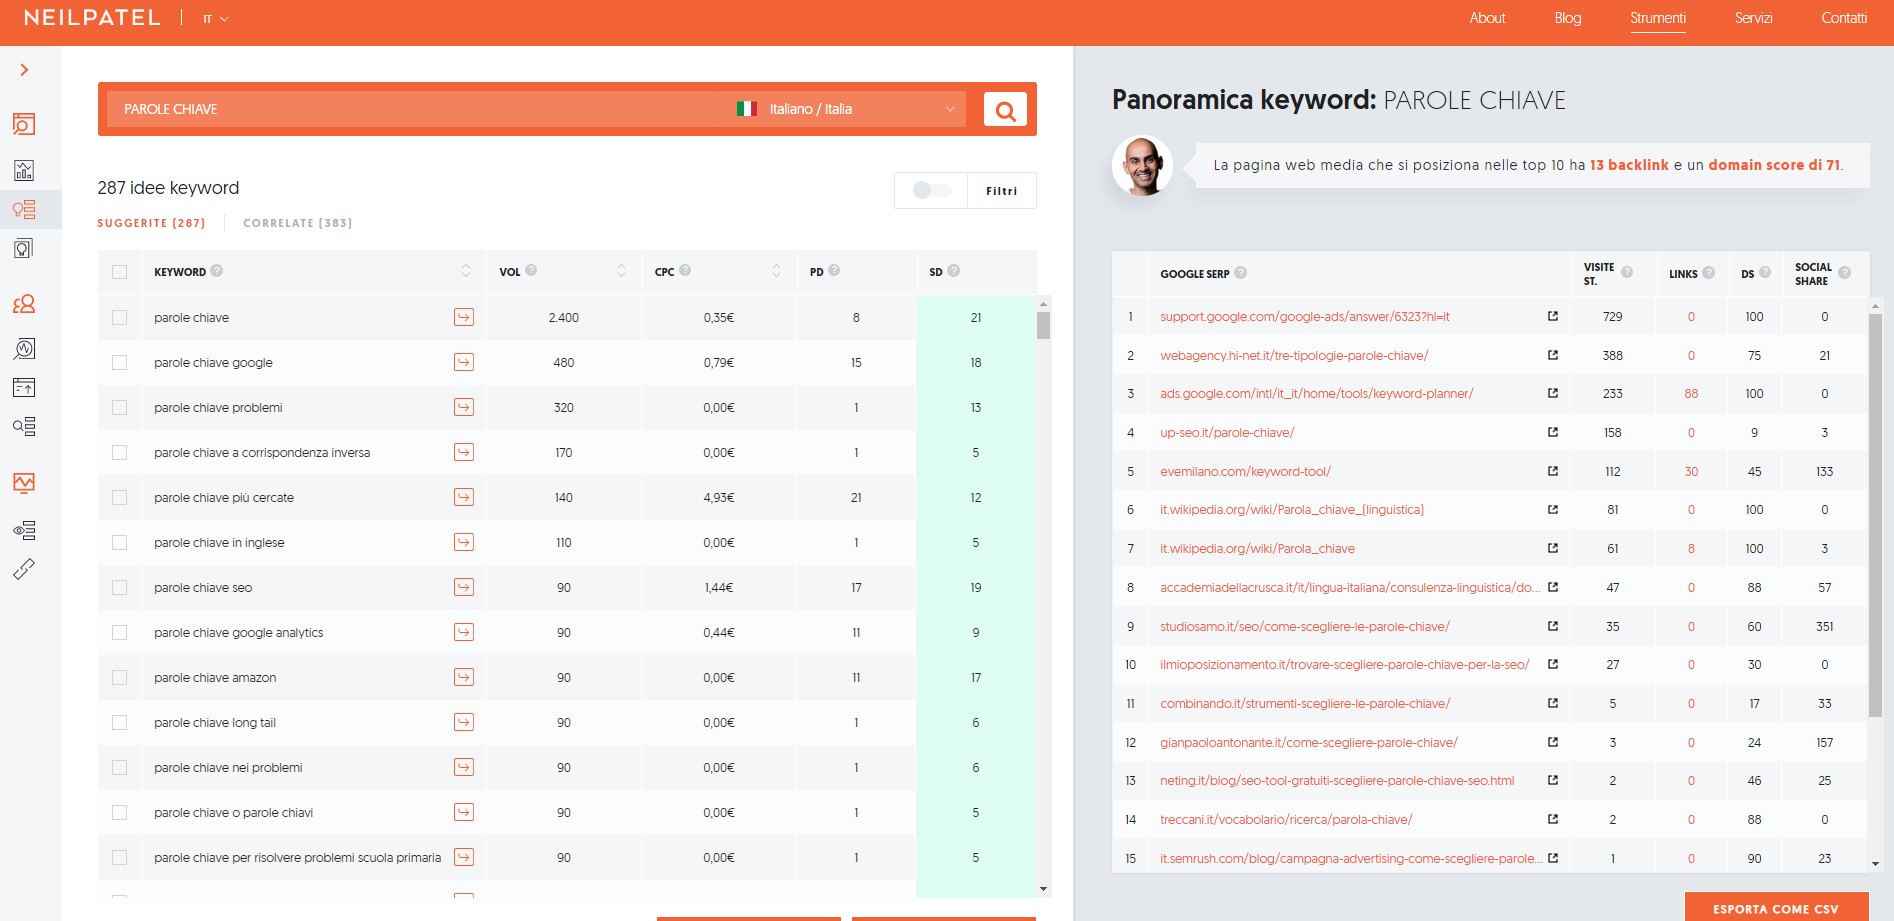Open external link icon for treccani.it result
The image size is (1894, 921).
(1553, 819)
